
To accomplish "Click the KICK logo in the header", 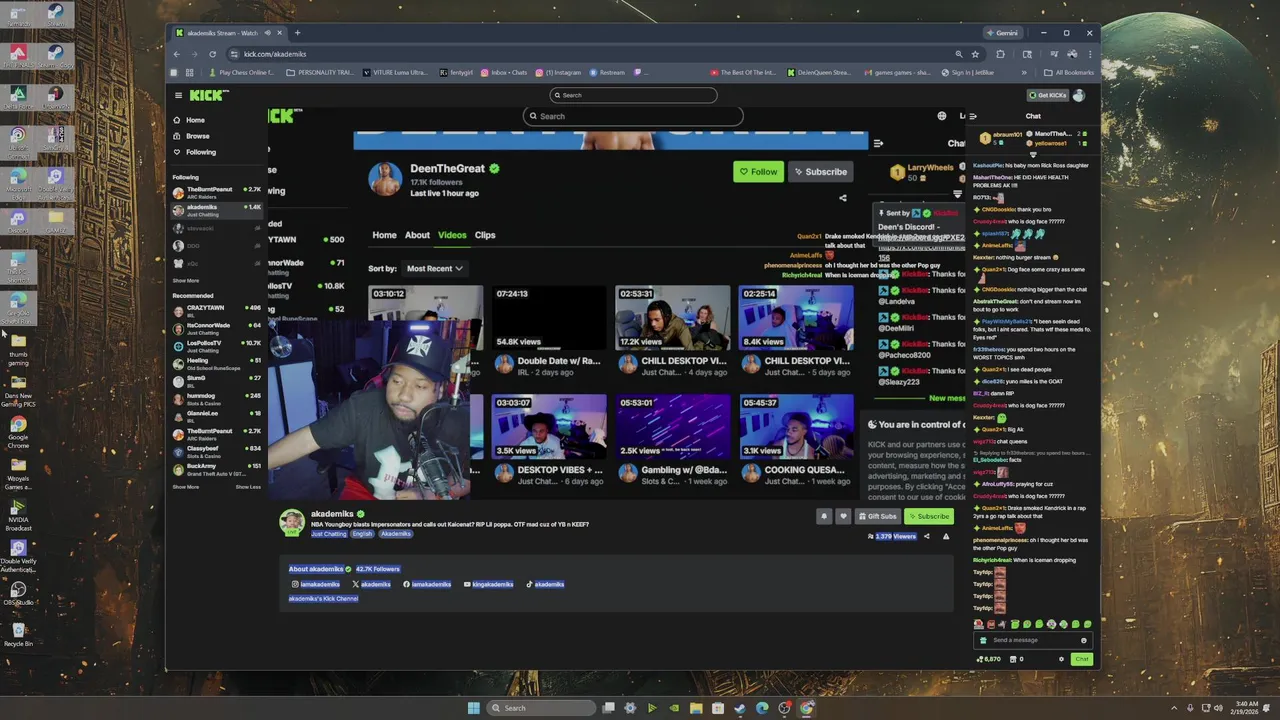I will point(209,95).
